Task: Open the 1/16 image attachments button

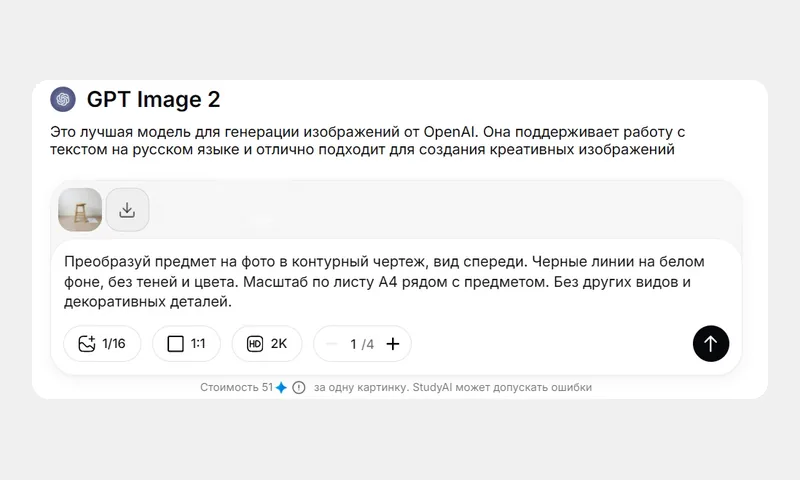Action: pos(102,344)
